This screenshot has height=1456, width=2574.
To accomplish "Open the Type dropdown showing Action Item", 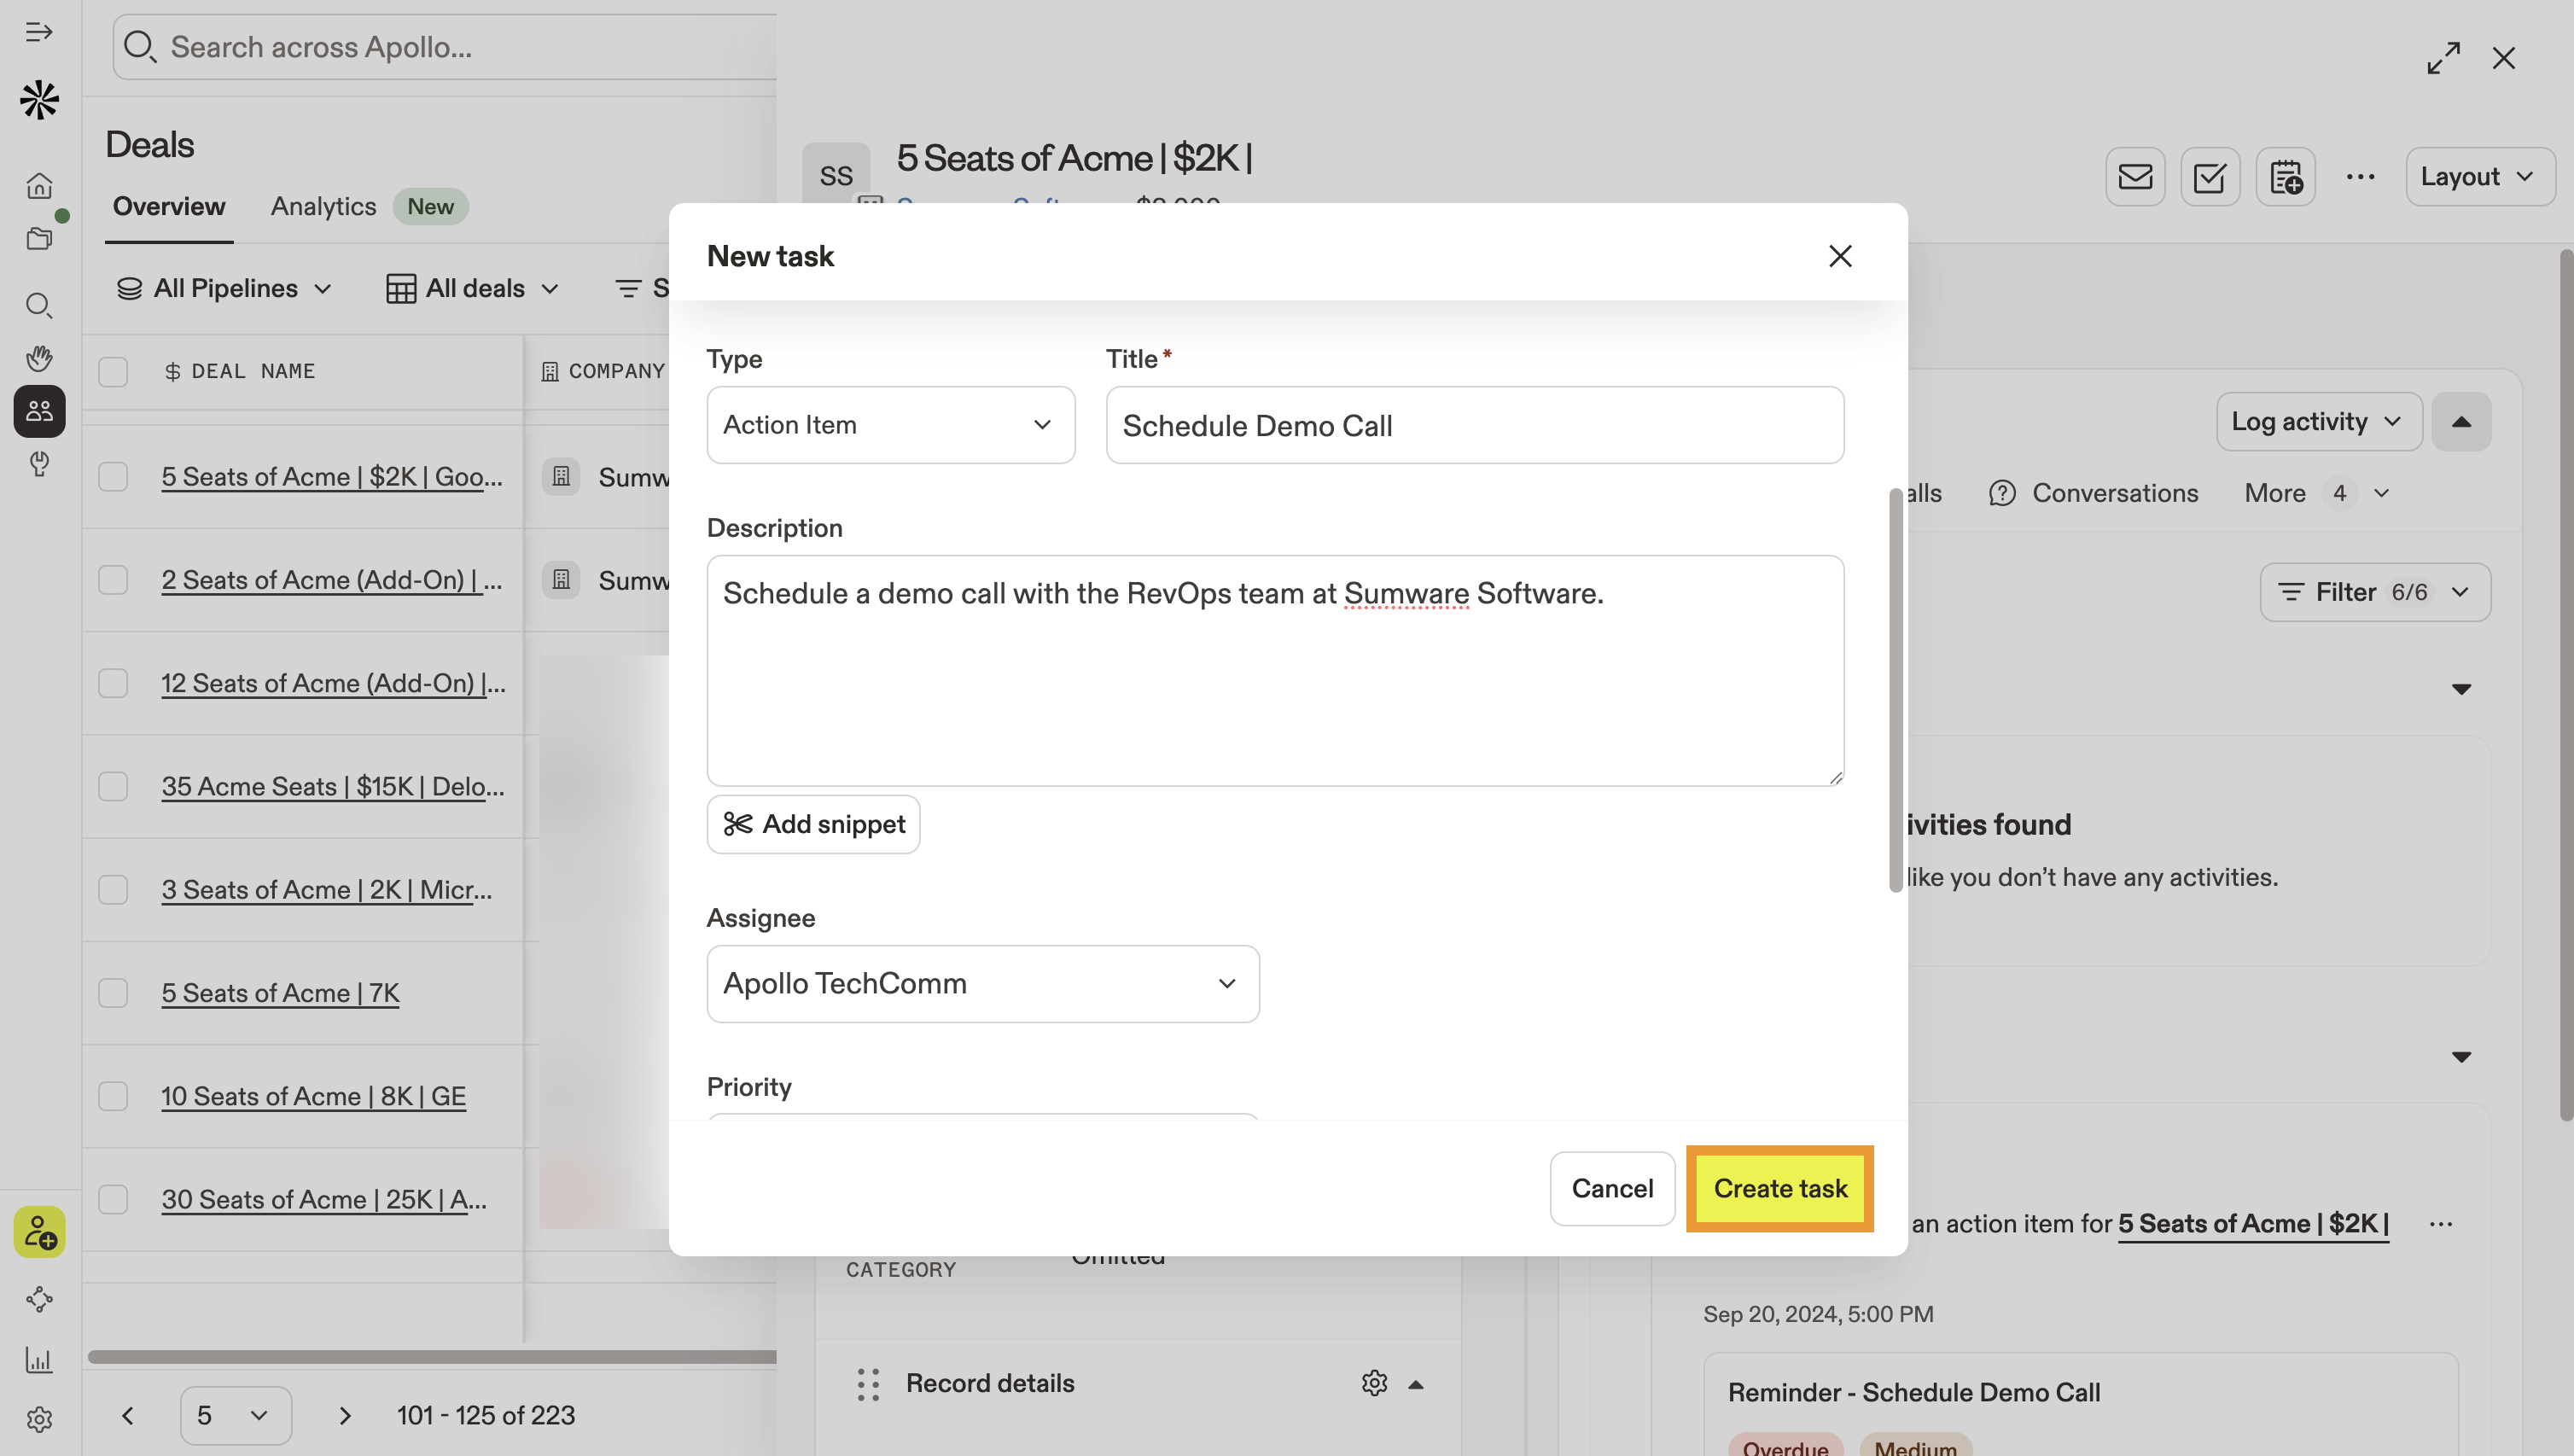I will pos(890,425).
